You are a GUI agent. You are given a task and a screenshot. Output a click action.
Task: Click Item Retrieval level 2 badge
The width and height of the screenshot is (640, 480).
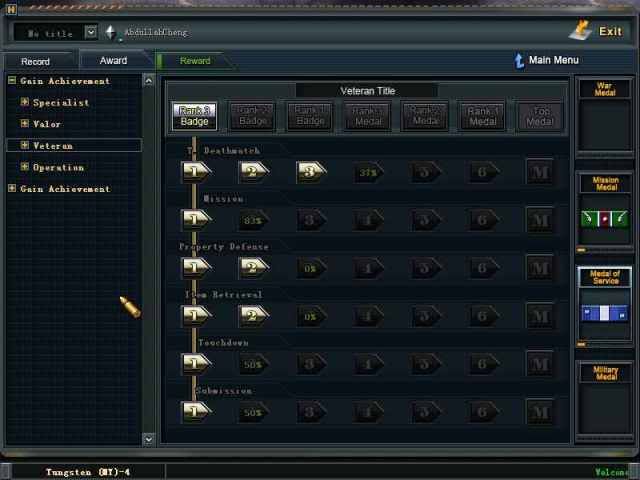(x=255, y=315)
